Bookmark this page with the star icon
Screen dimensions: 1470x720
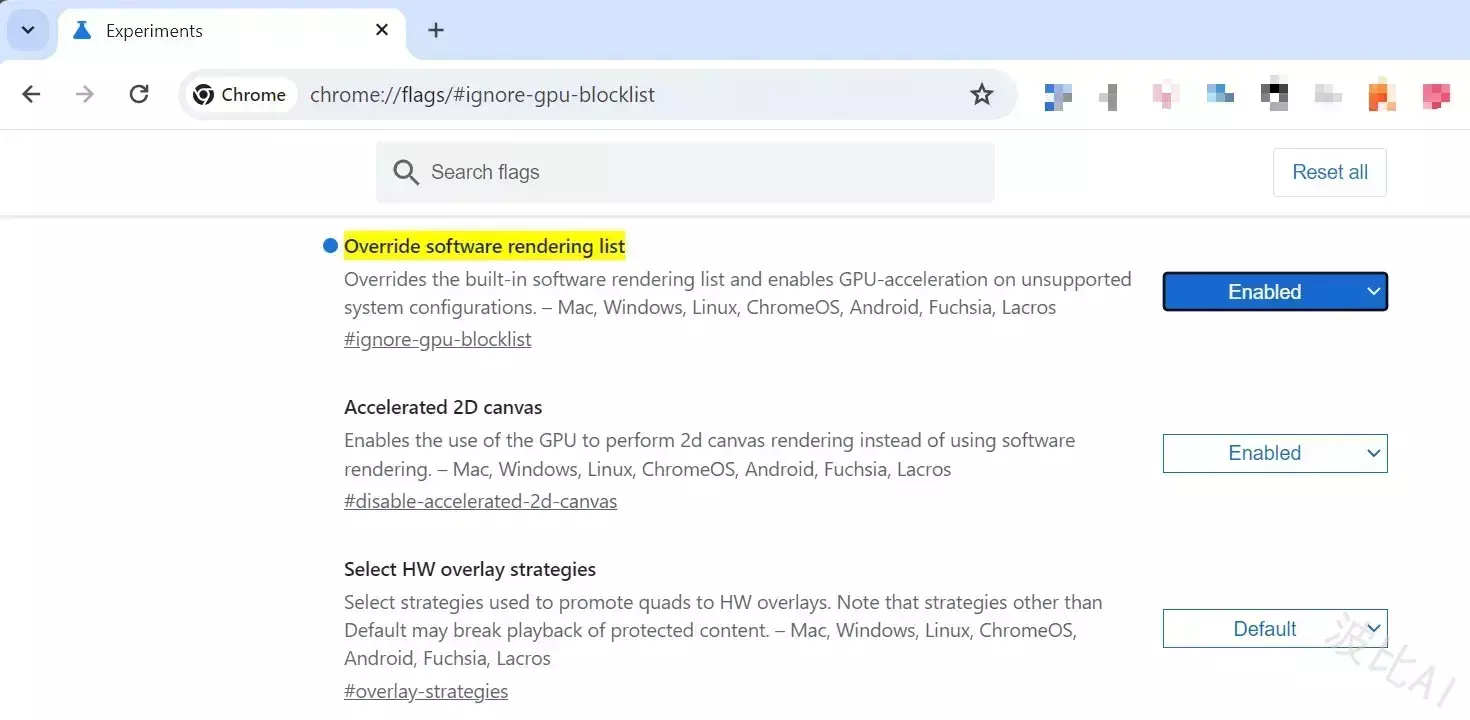tap(982, 94)
